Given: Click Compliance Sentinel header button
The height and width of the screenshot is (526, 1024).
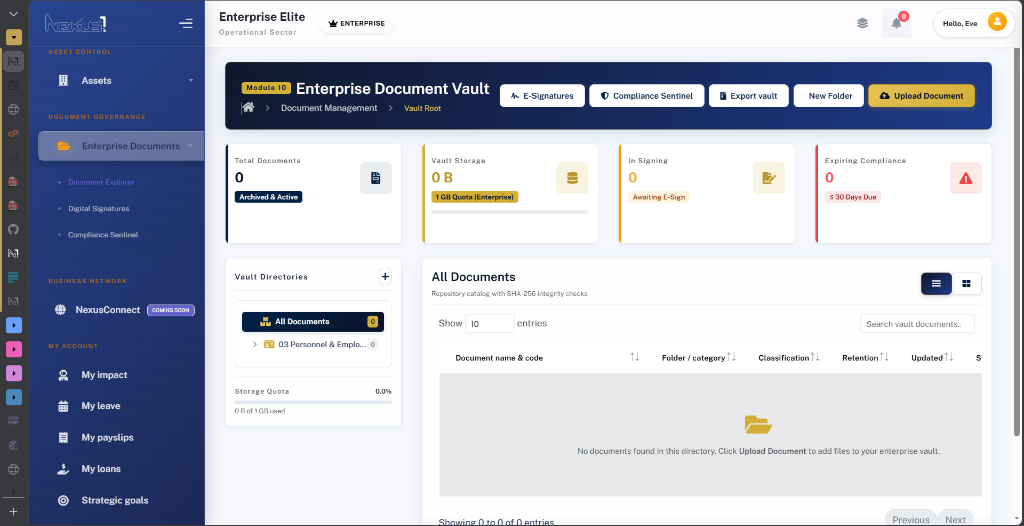Looking at the screenshot, I should pos(647,95).
